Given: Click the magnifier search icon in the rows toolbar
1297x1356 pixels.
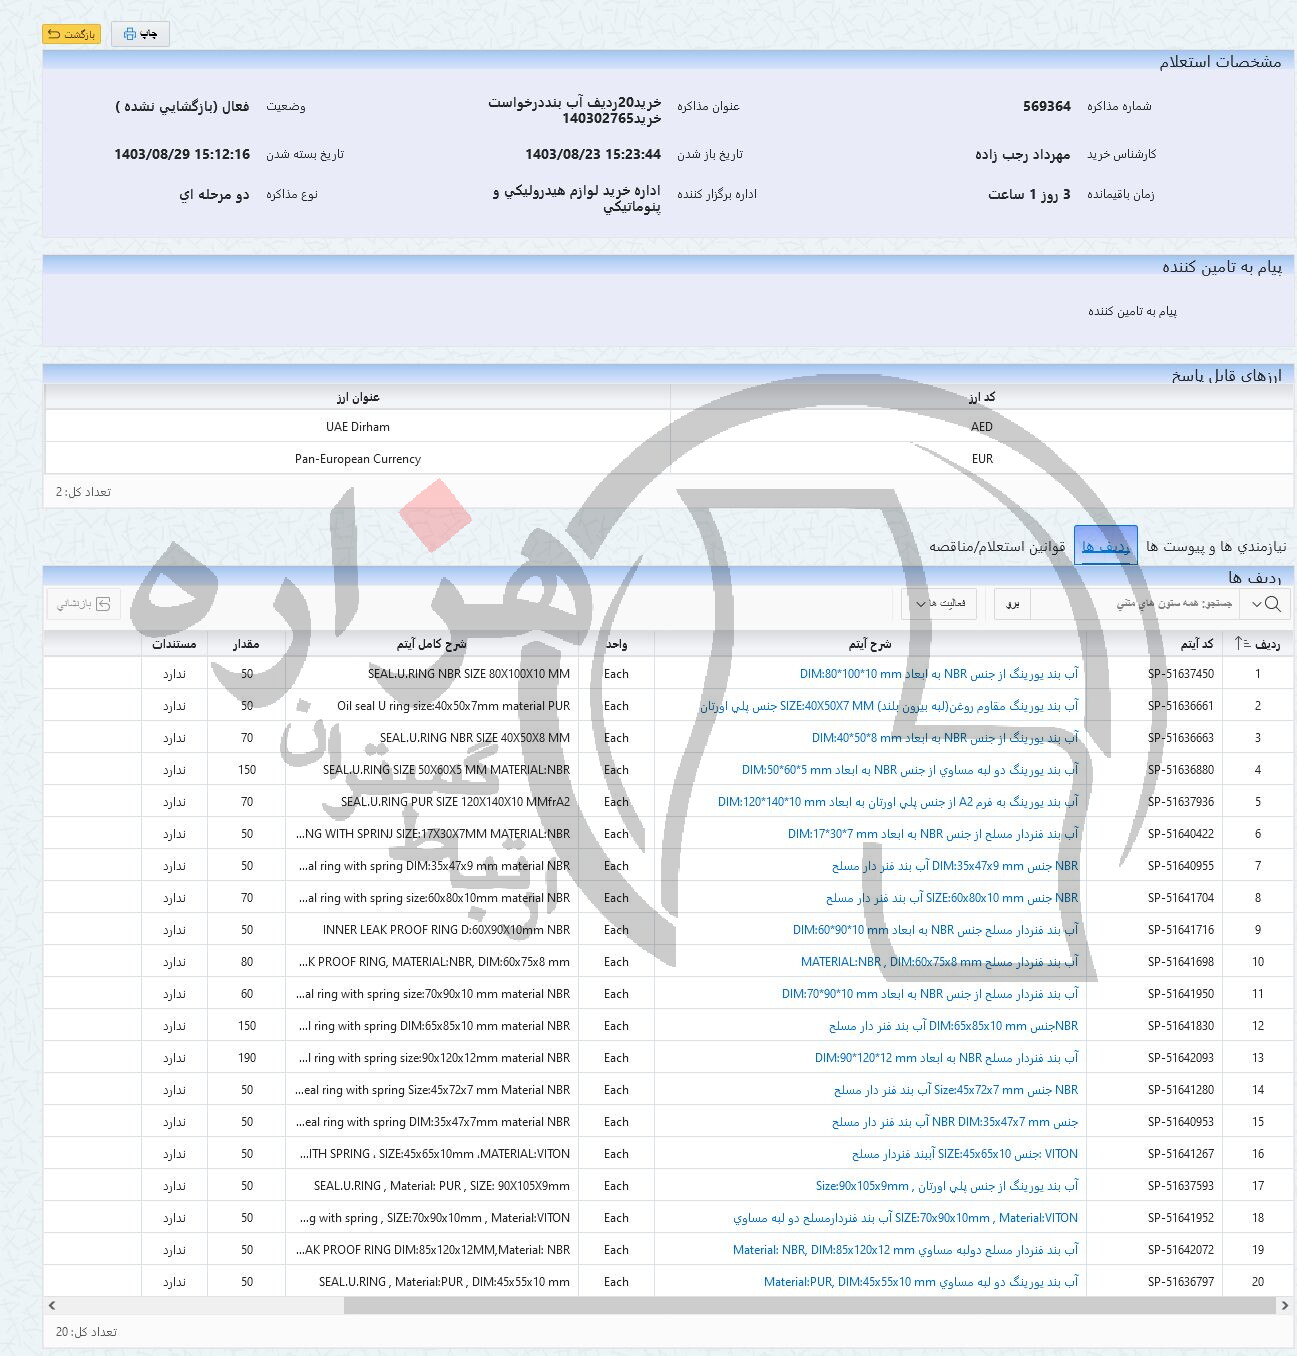Looking at the screenshot, I should click(1272, 604).
